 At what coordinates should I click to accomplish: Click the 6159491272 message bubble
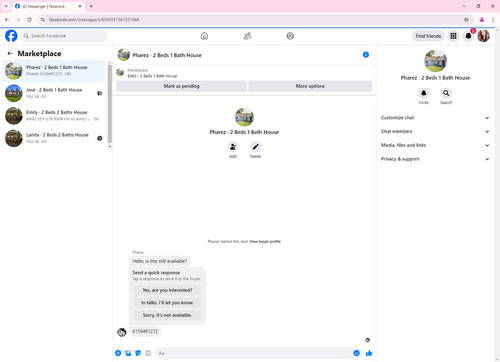point(145,331)
